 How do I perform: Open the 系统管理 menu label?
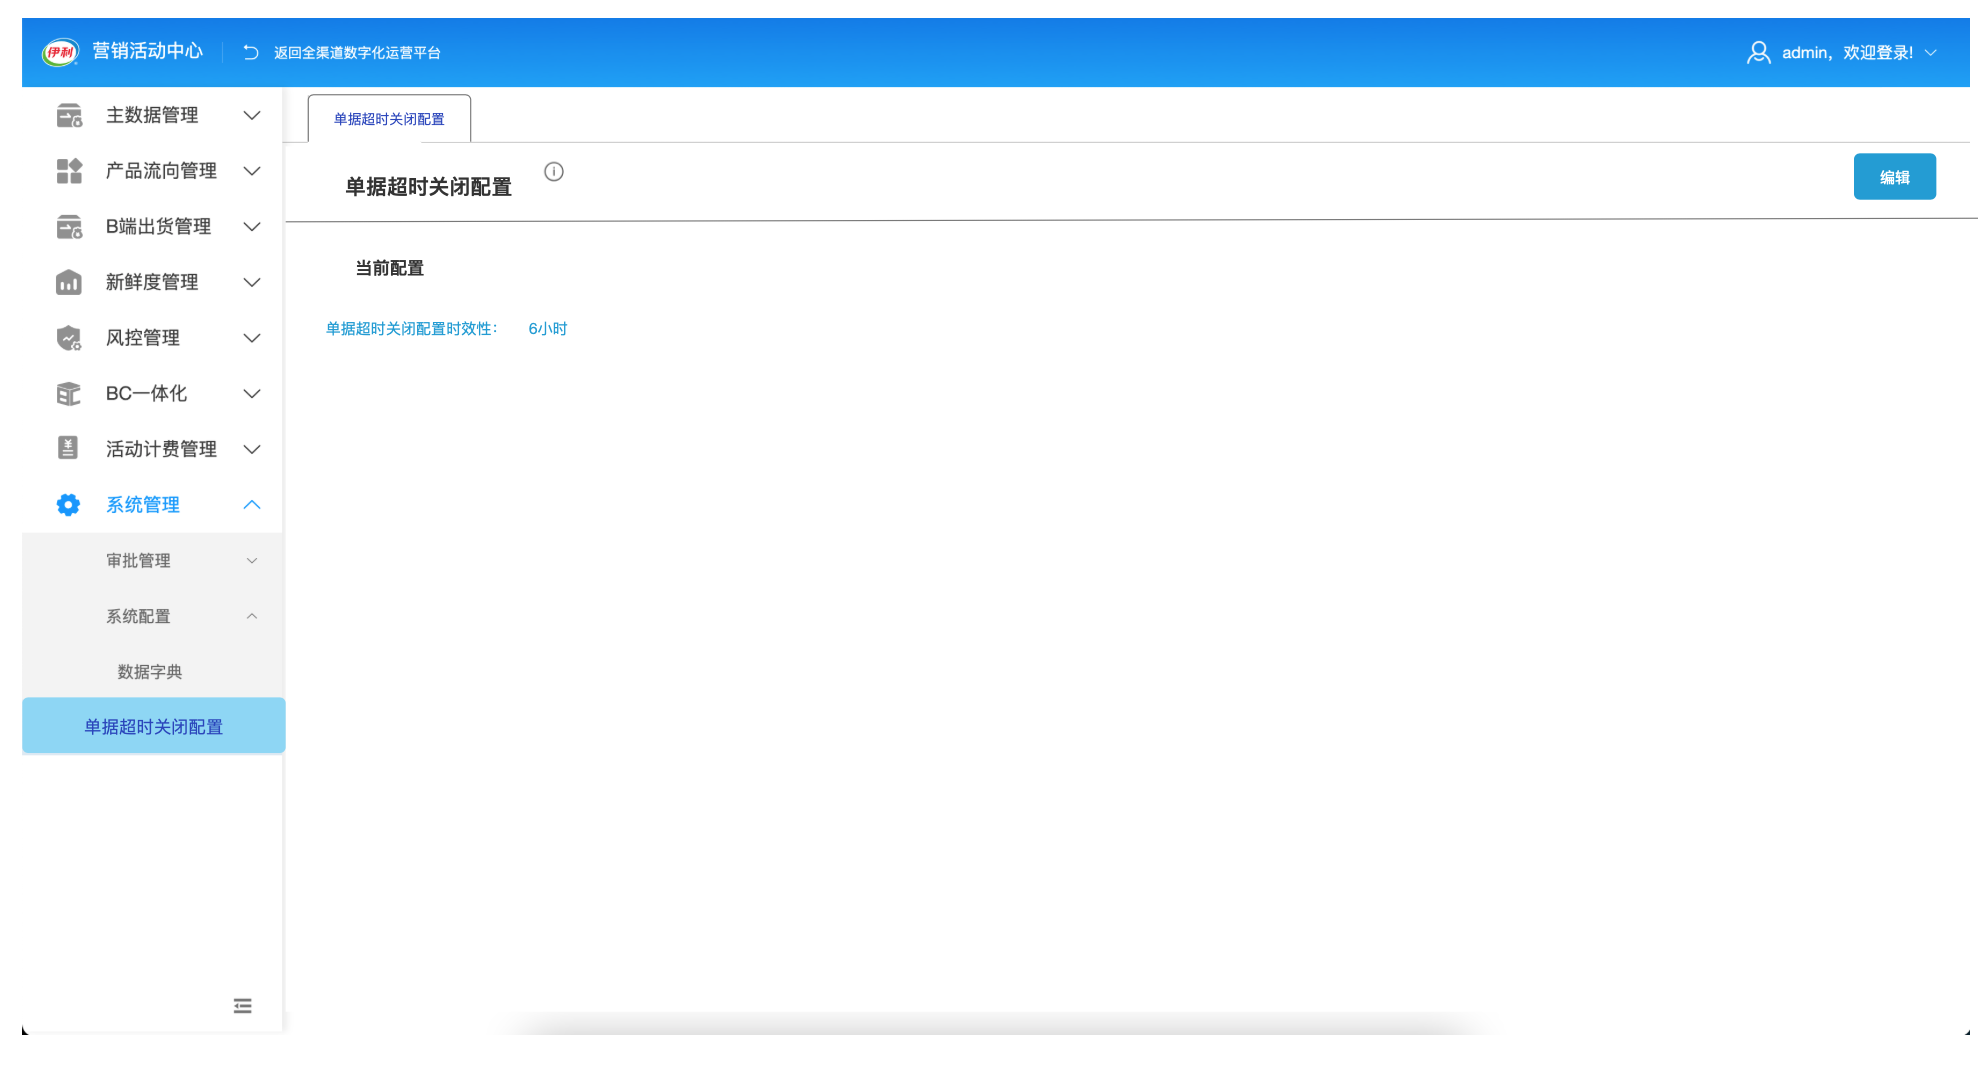[x=143, y=505]
